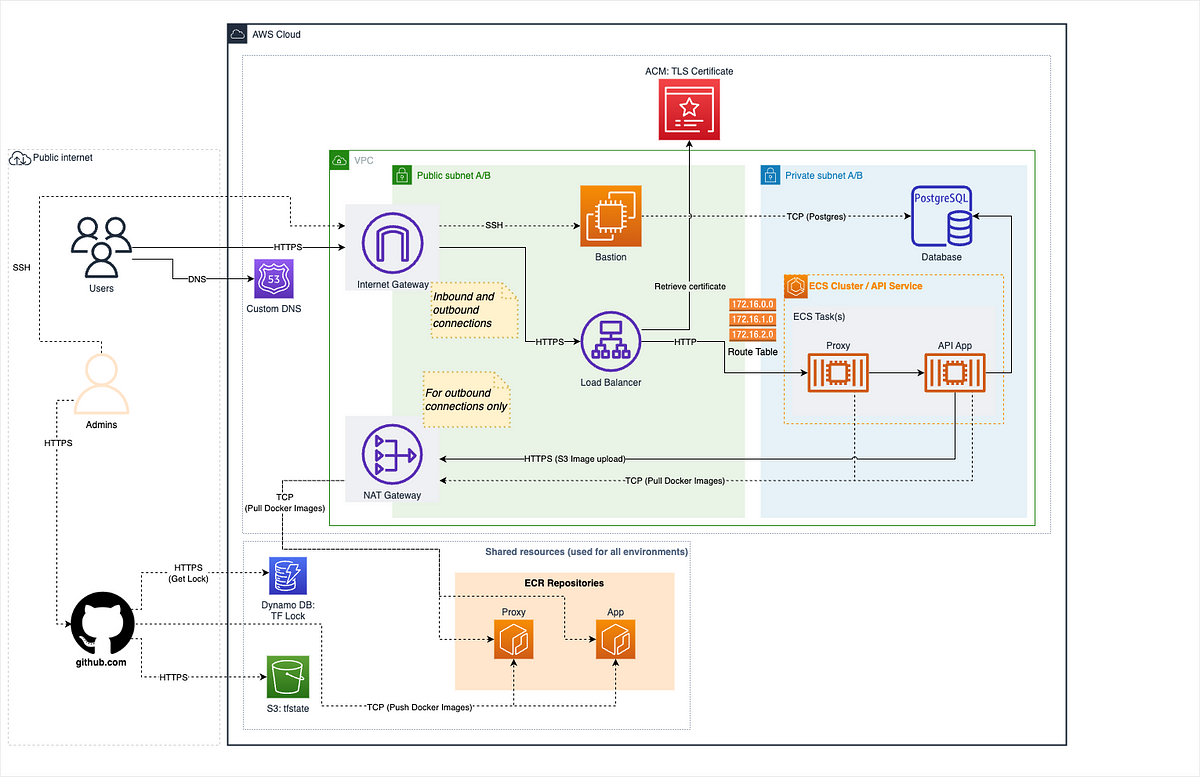
Task: Select the 'Public subnet A/B' label
Action: [x=453, y=175]
